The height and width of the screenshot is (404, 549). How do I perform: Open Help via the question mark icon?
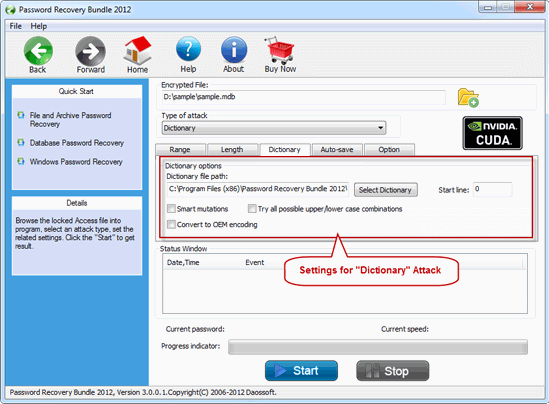188,49
